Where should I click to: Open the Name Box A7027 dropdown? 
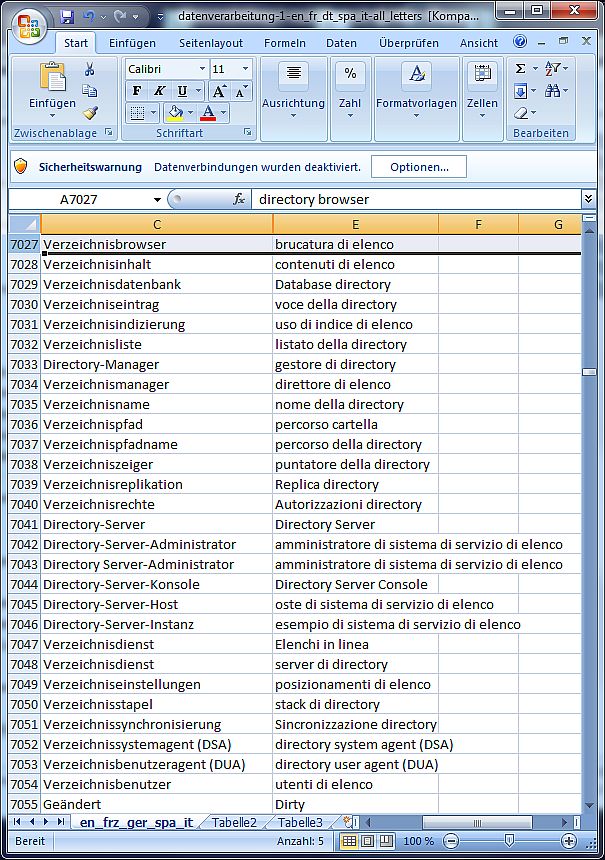(x=157, y=199)
